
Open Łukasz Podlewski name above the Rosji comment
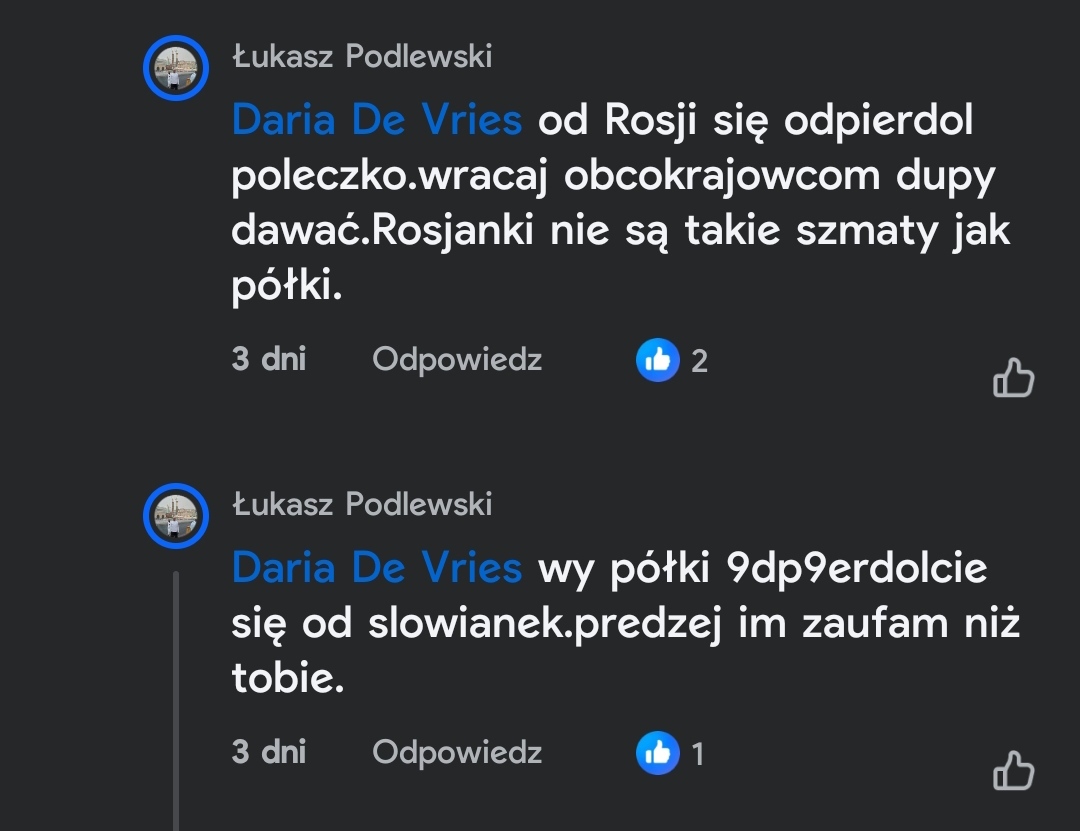click(x=362, y=56)
